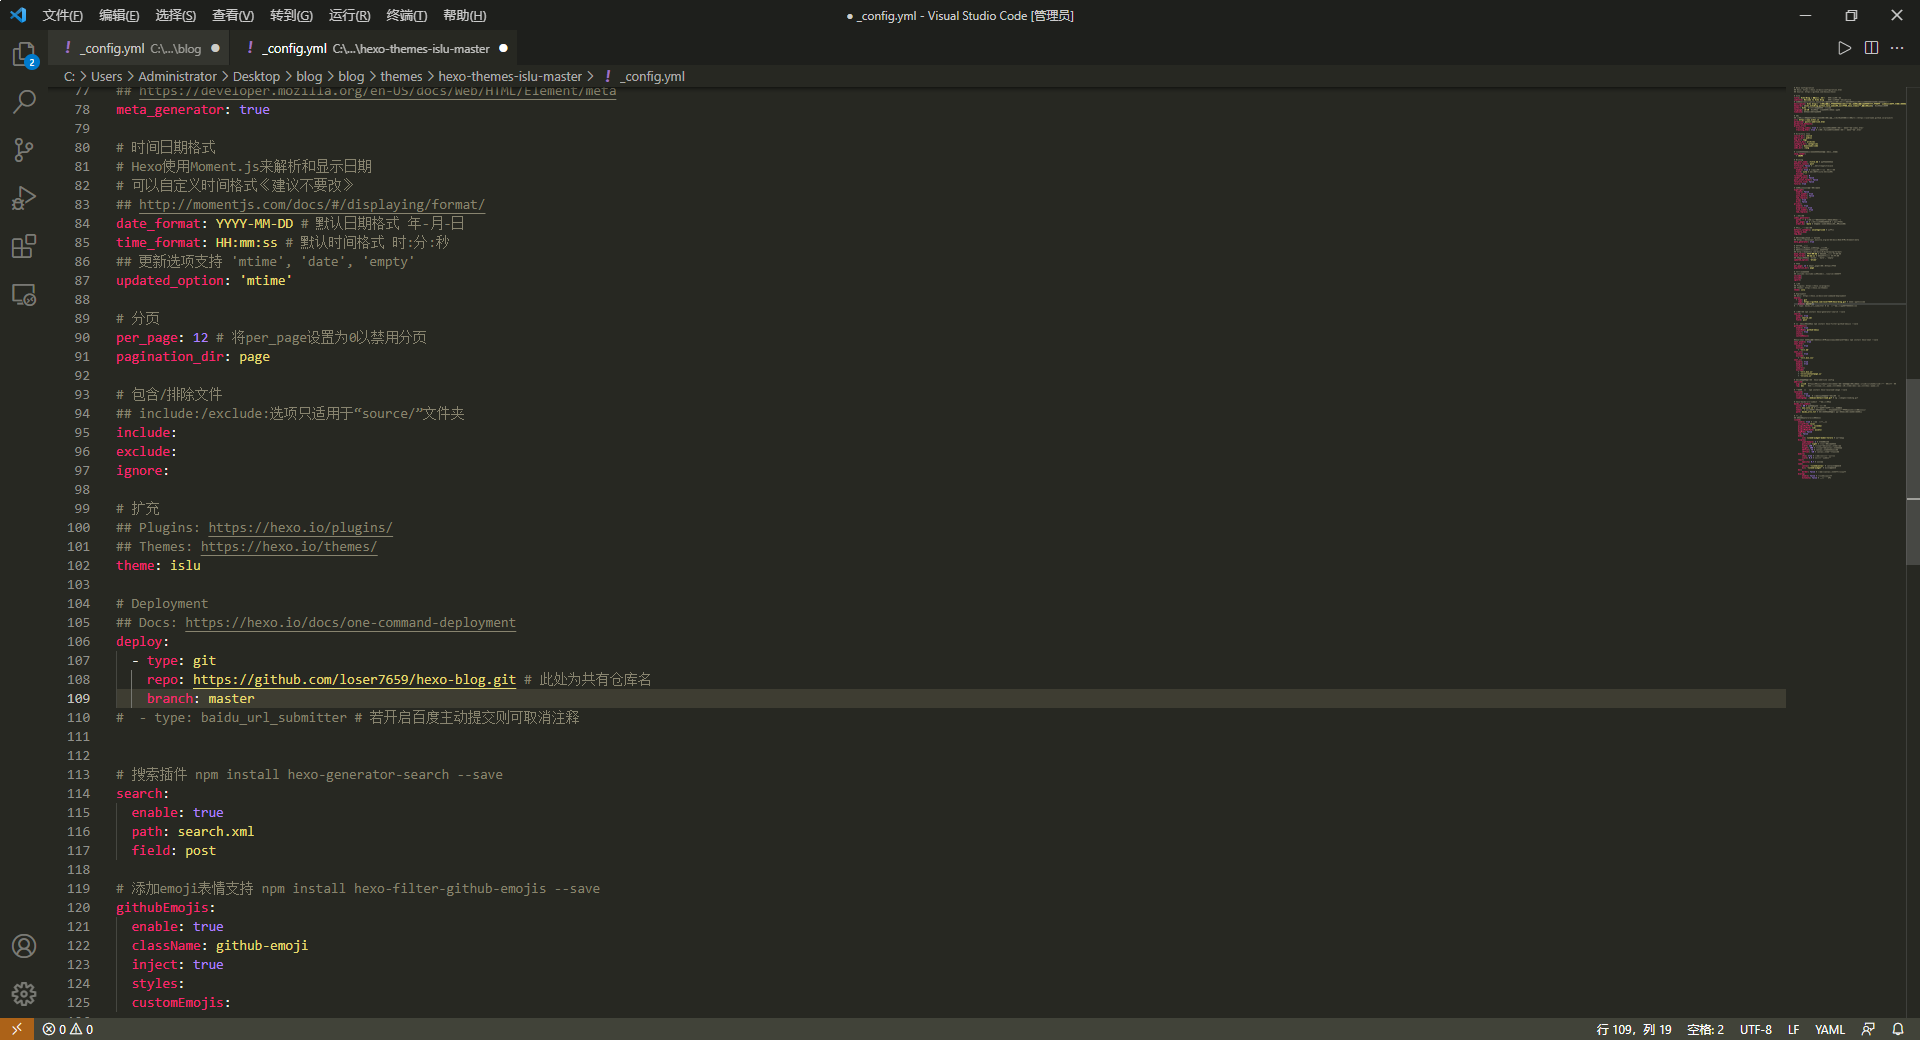
Task: Expand the Users breadcrumb
Action: pyautogui.click(x=106, y=76)
